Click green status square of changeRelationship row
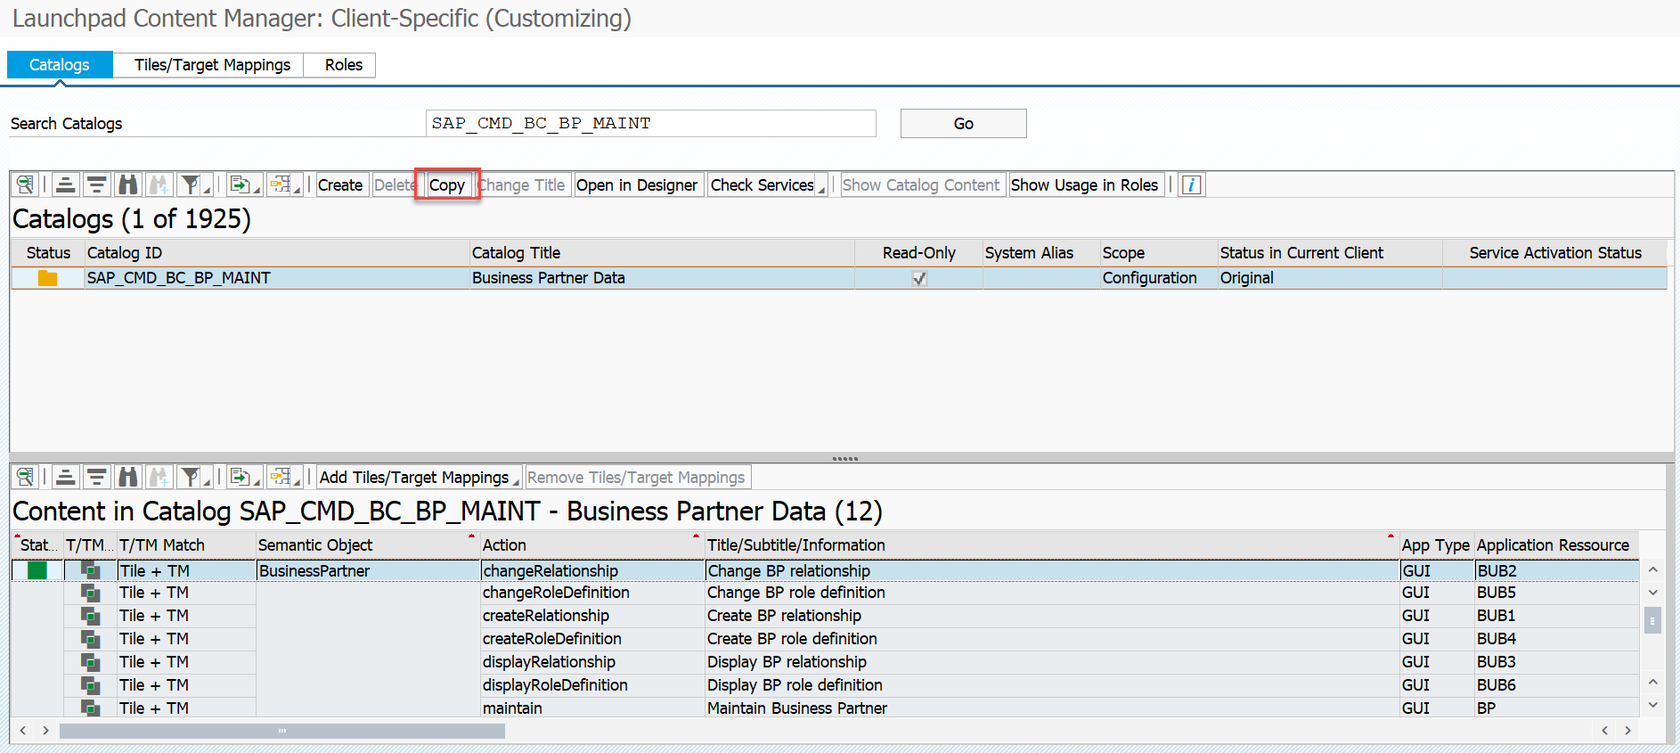This screenshot has width=1680, height=753. pos(37,570)
